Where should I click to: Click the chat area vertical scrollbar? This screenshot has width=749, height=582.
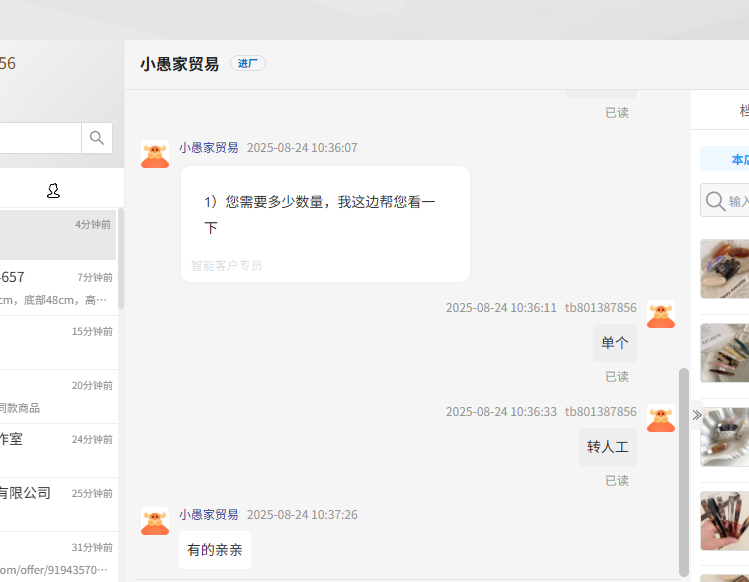click(684, 470)
